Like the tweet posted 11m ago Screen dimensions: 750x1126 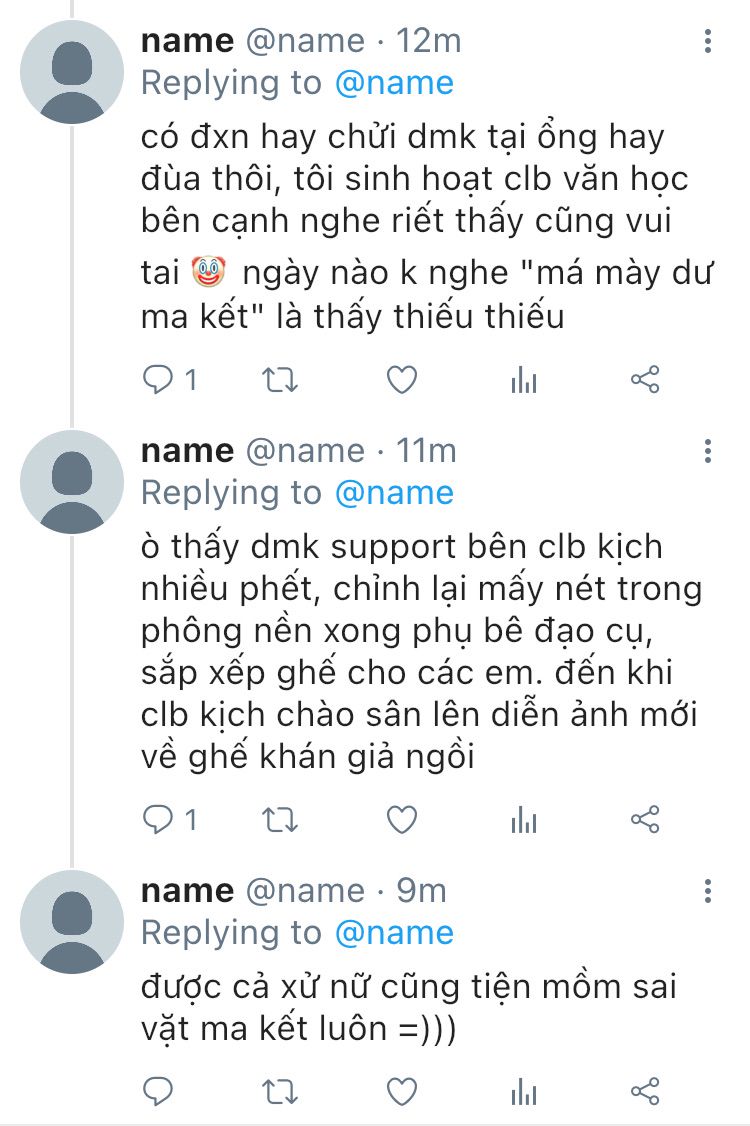point(401,821)
